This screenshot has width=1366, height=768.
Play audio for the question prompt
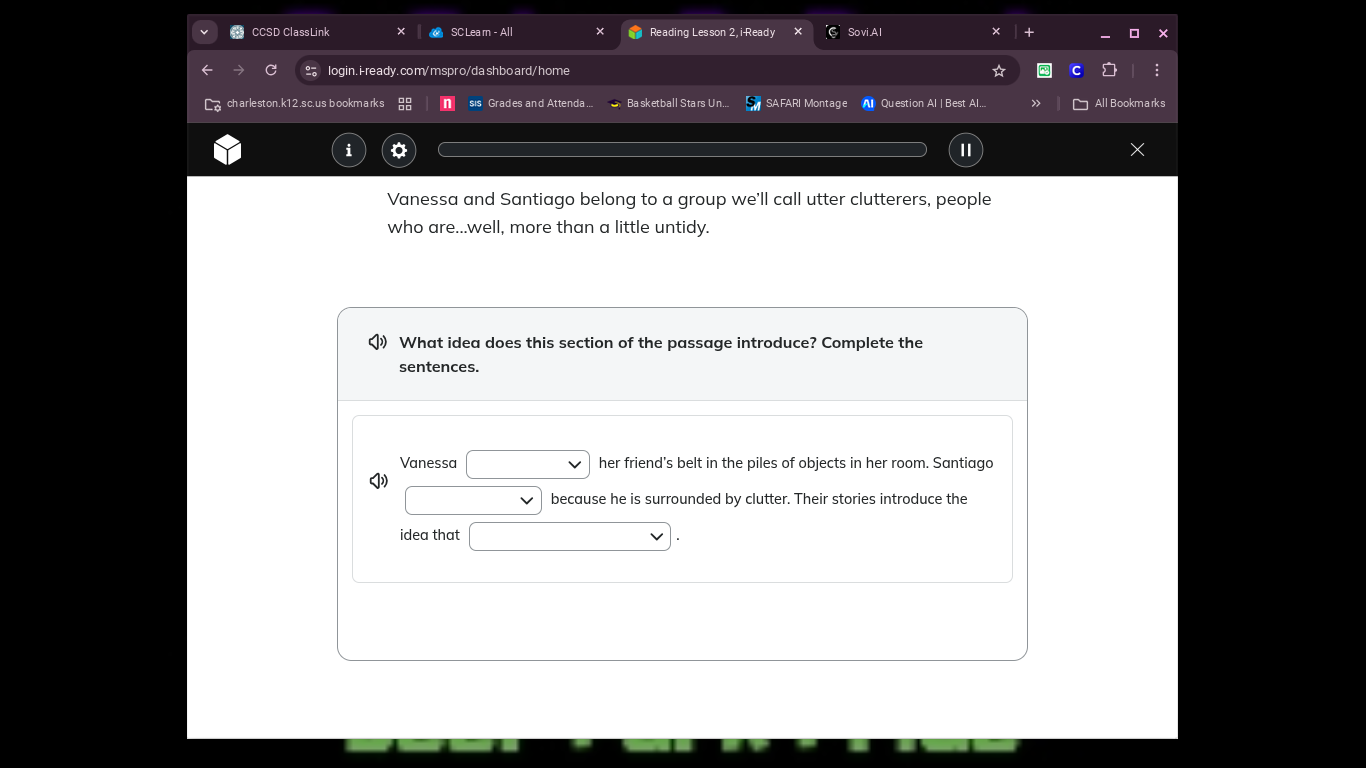(378, 342)
